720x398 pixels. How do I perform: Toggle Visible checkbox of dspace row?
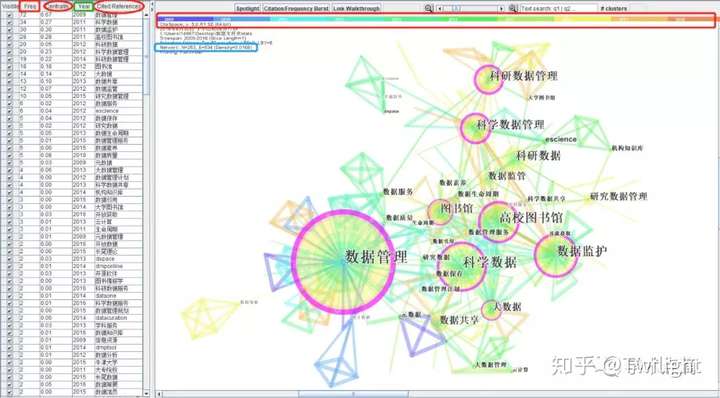(10, 258)
